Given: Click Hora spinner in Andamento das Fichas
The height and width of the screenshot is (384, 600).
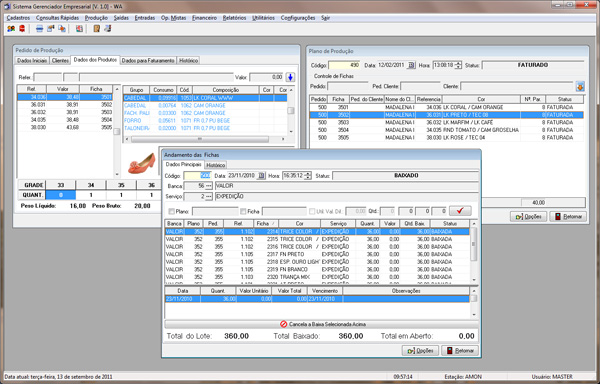Looking at the screenshot, I should [x=308, y=176].
